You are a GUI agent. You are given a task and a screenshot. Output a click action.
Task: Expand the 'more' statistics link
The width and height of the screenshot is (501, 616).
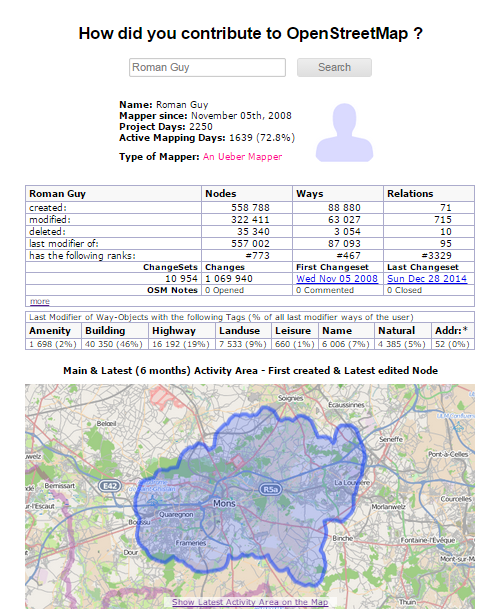click(40, 301)
